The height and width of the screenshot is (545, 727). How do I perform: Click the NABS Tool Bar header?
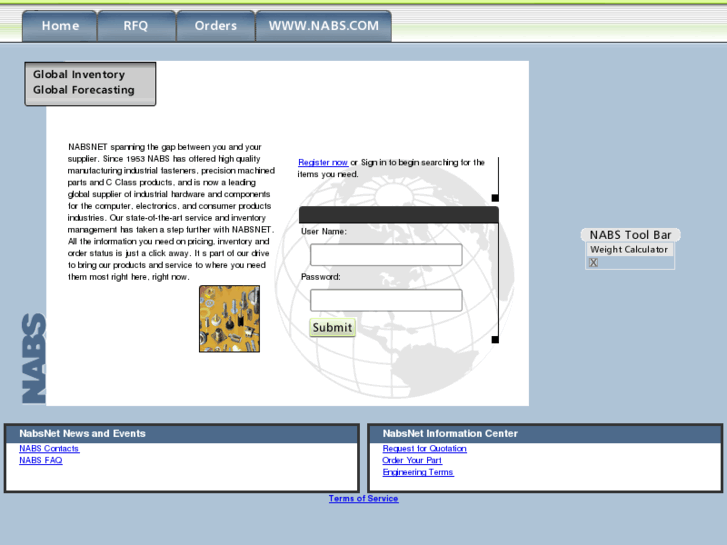pyautogui.click(x=631, y=235)
